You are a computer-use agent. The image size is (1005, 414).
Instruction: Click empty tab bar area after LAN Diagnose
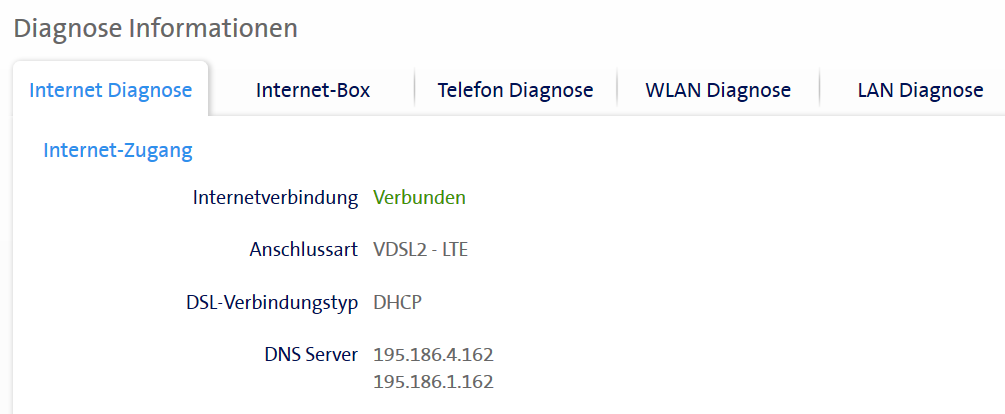pyautogui.click(x=998, y=90)
